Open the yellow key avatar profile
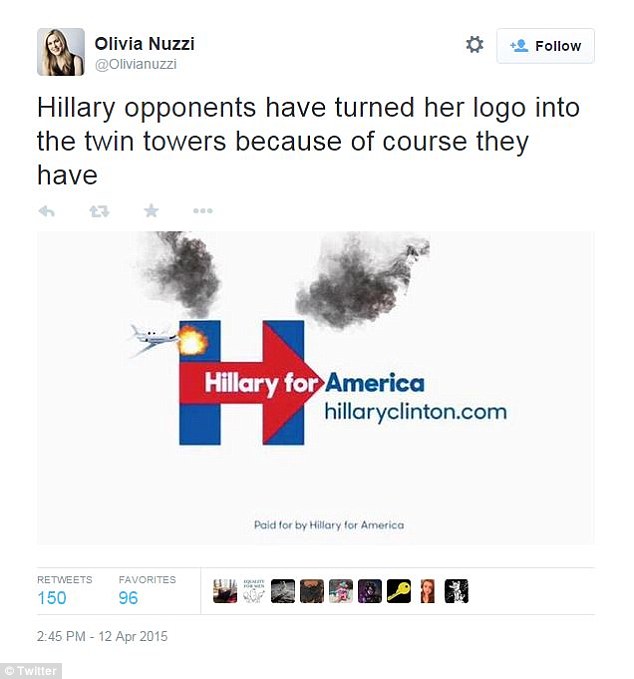The height and width of the screenshot is (679, 634). click(399, 591)
